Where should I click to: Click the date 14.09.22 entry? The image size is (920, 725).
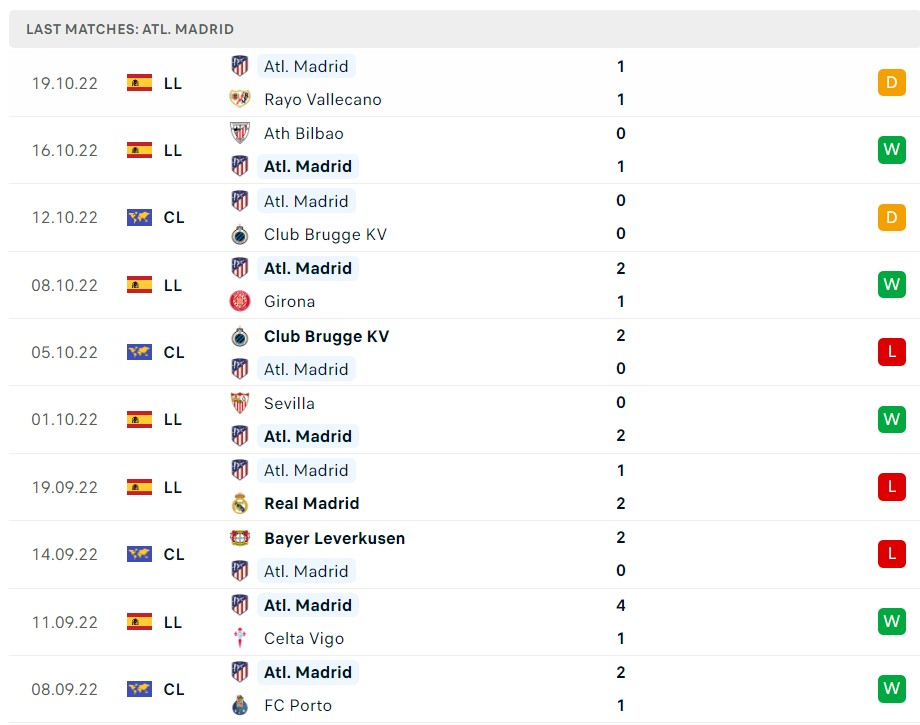coord(64,554)
